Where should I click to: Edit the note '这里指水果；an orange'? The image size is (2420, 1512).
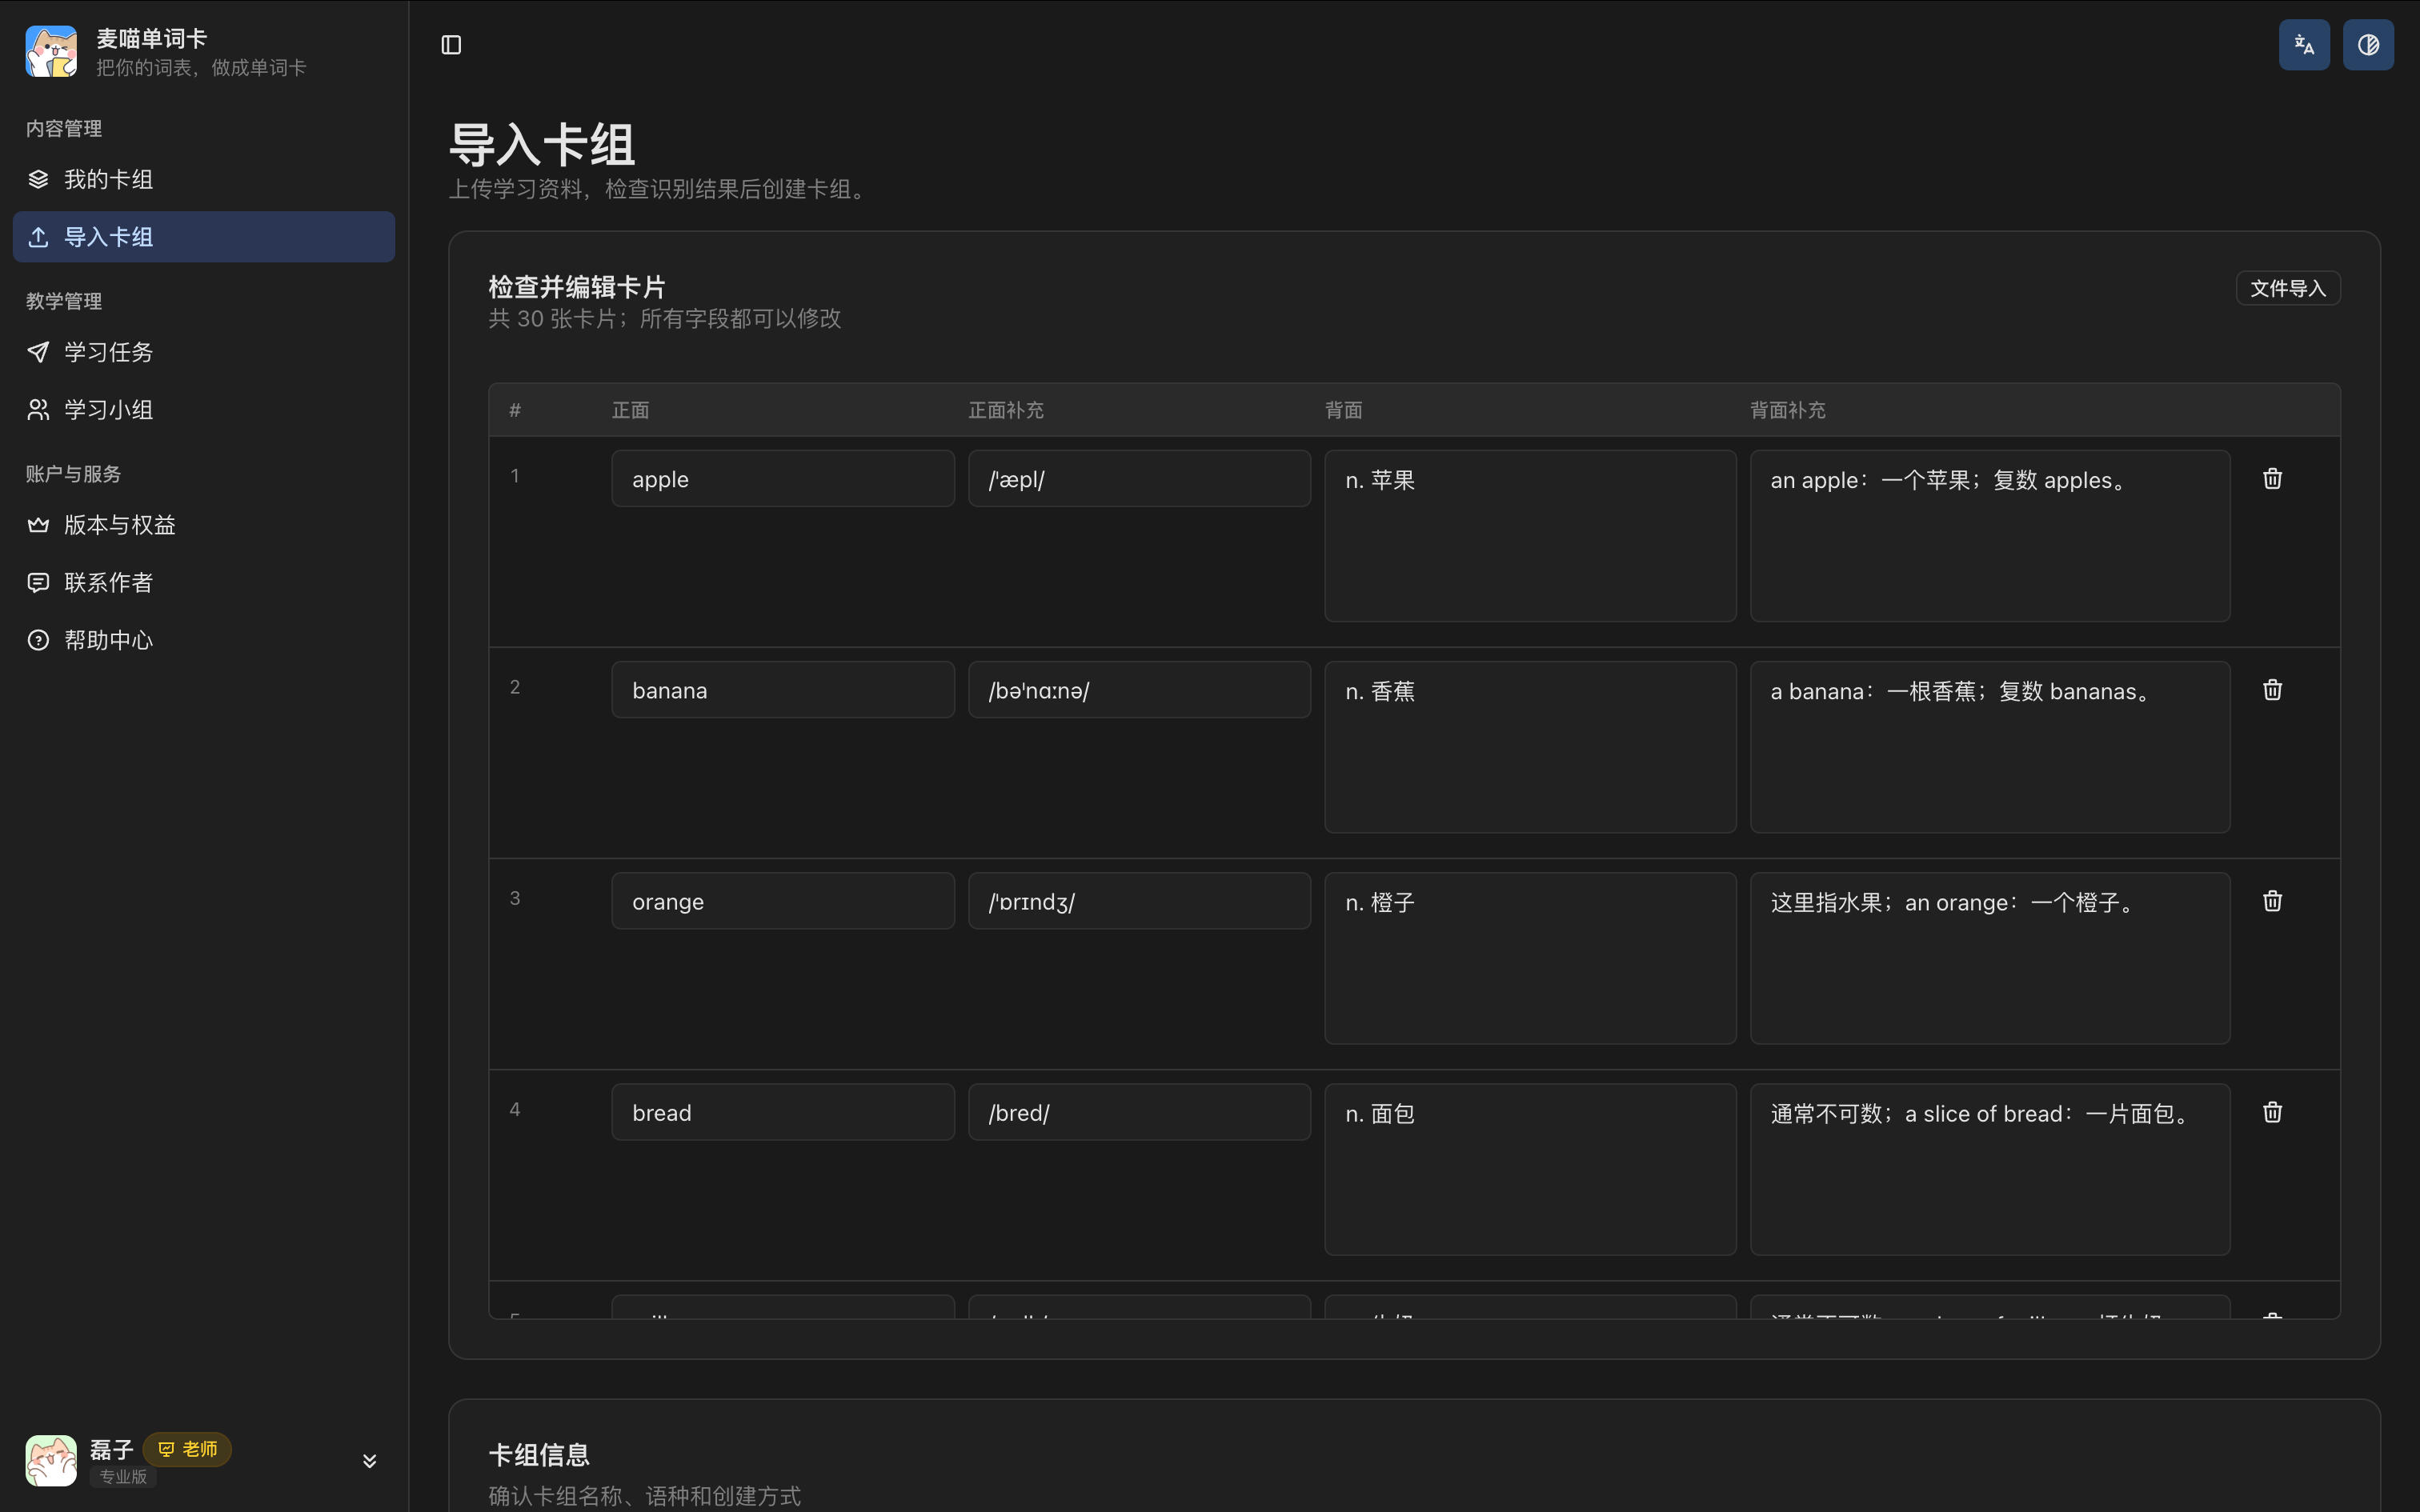click(1990, 958)
